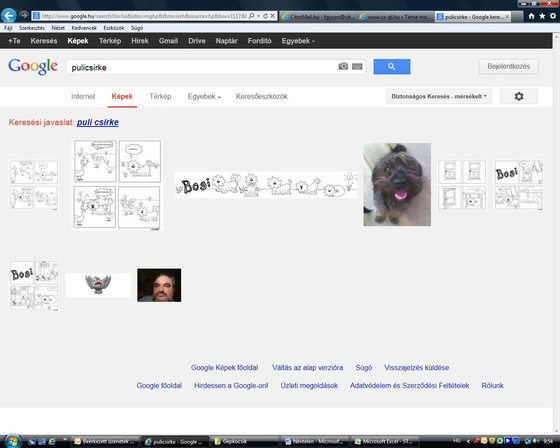560x448 pixels.
Task: Click +Te in the black bar
Action: coord(14,41)
